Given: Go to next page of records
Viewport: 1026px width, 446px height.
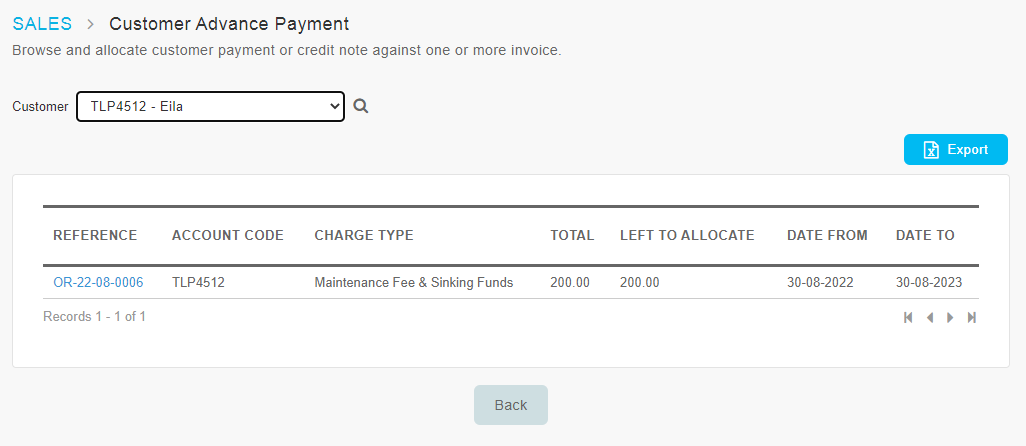Looking at the screenshot, I should point(950,317).
